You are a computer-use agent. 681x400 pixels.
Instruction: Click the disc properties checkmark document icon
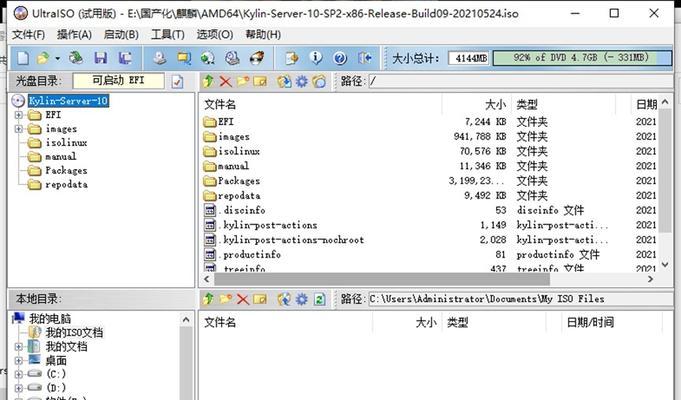tap(177, 81)
